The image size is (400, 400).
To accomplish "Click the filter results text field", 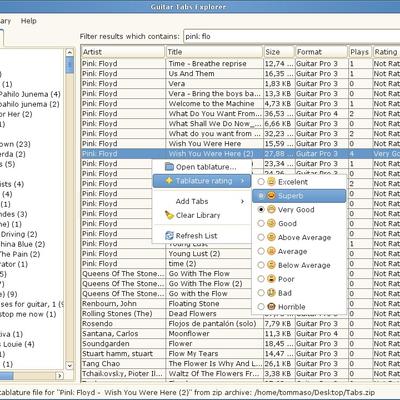I will pos(292,36).
